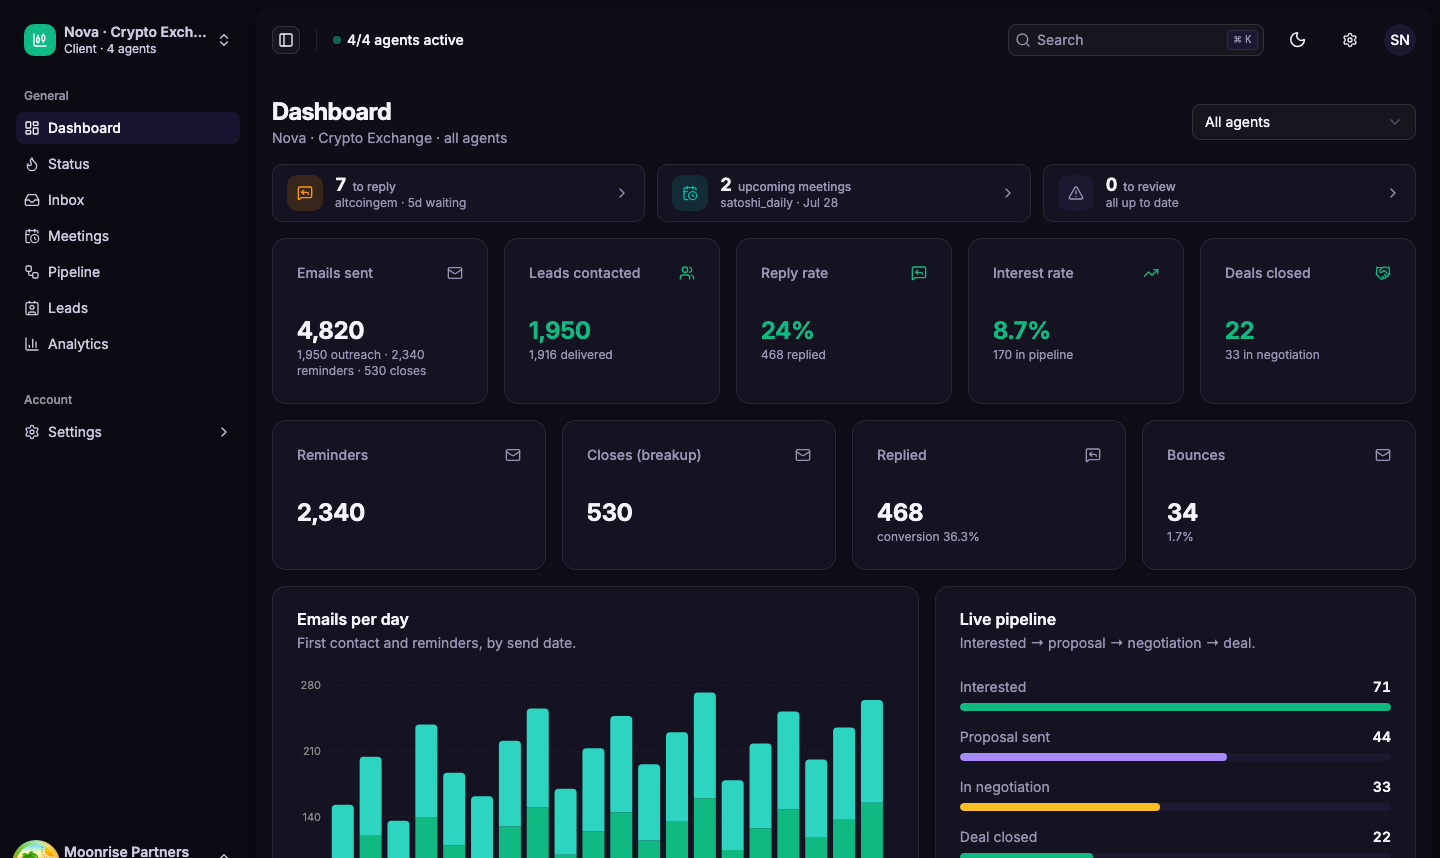Toggle the sidebar panel icon
This screenshot has height=858, width=1440.
[x=286, y=40]
